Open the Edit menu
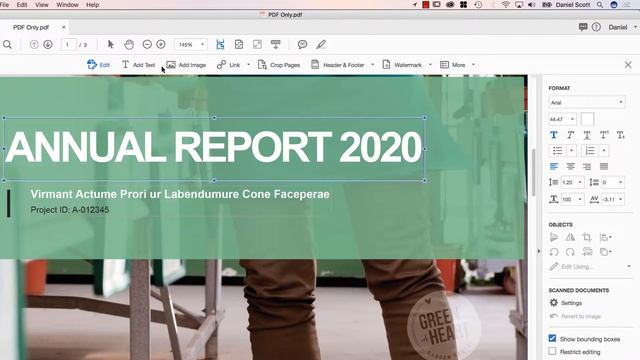The width and height of the screenshot is (640, 360). pyautogui.click(x=22, y=5)
